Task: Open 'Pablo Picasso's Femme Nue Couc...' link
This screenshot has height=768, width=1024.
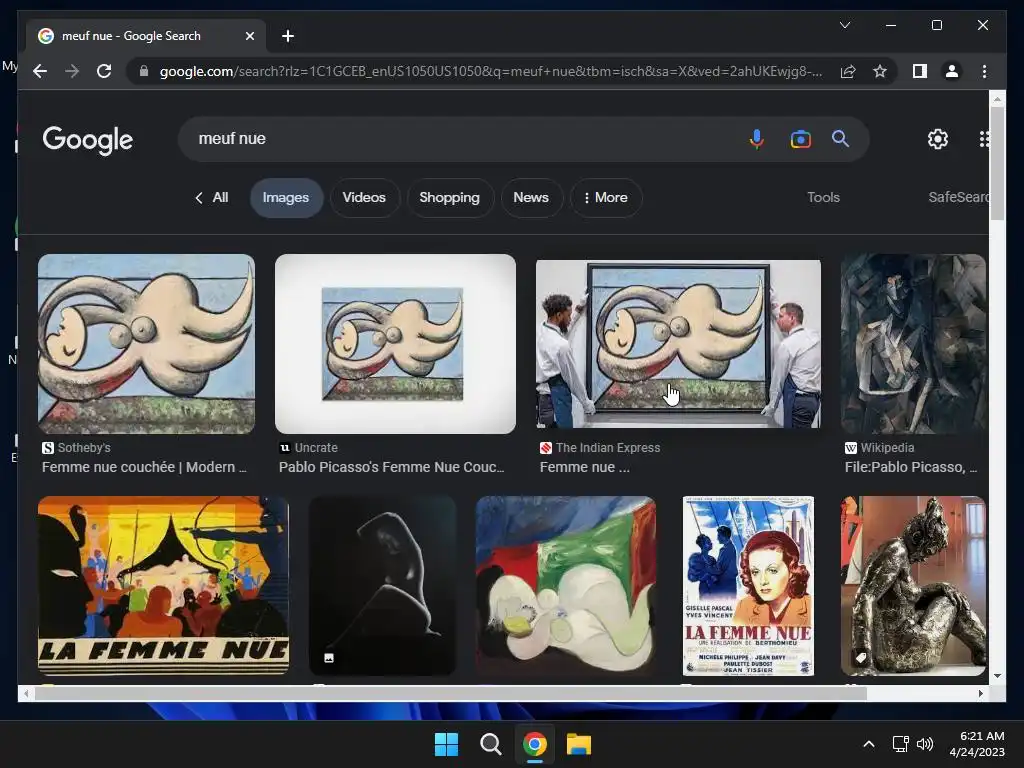Action: click(x=391, y=467)
